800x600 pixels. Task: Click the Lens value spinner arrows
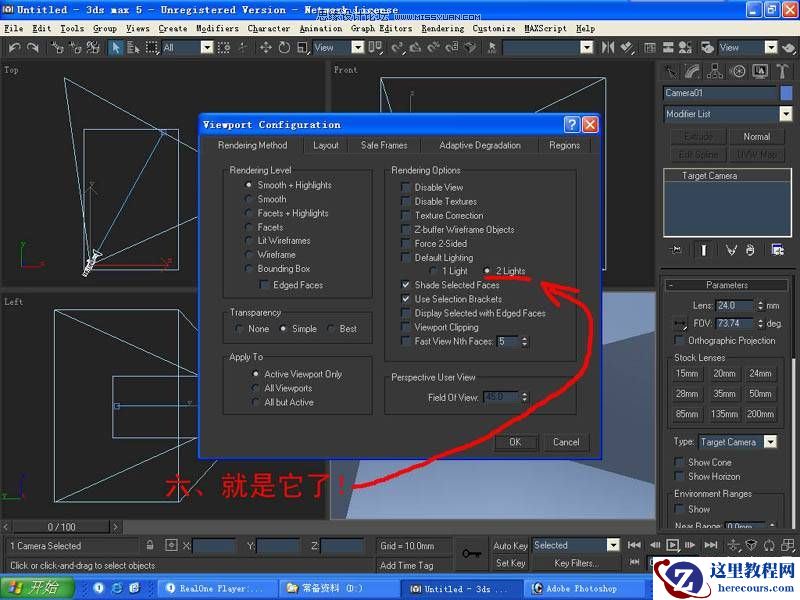tap(760, 305)
